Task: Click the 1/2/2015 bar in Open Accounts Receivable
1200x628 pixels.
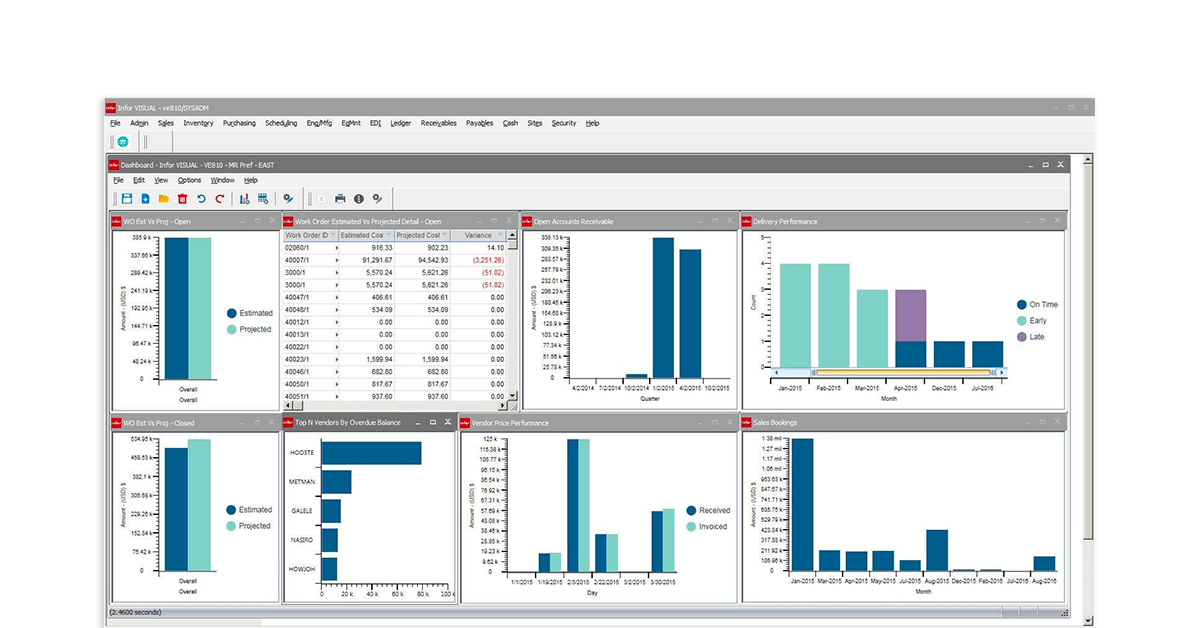Action: (664, 308)
